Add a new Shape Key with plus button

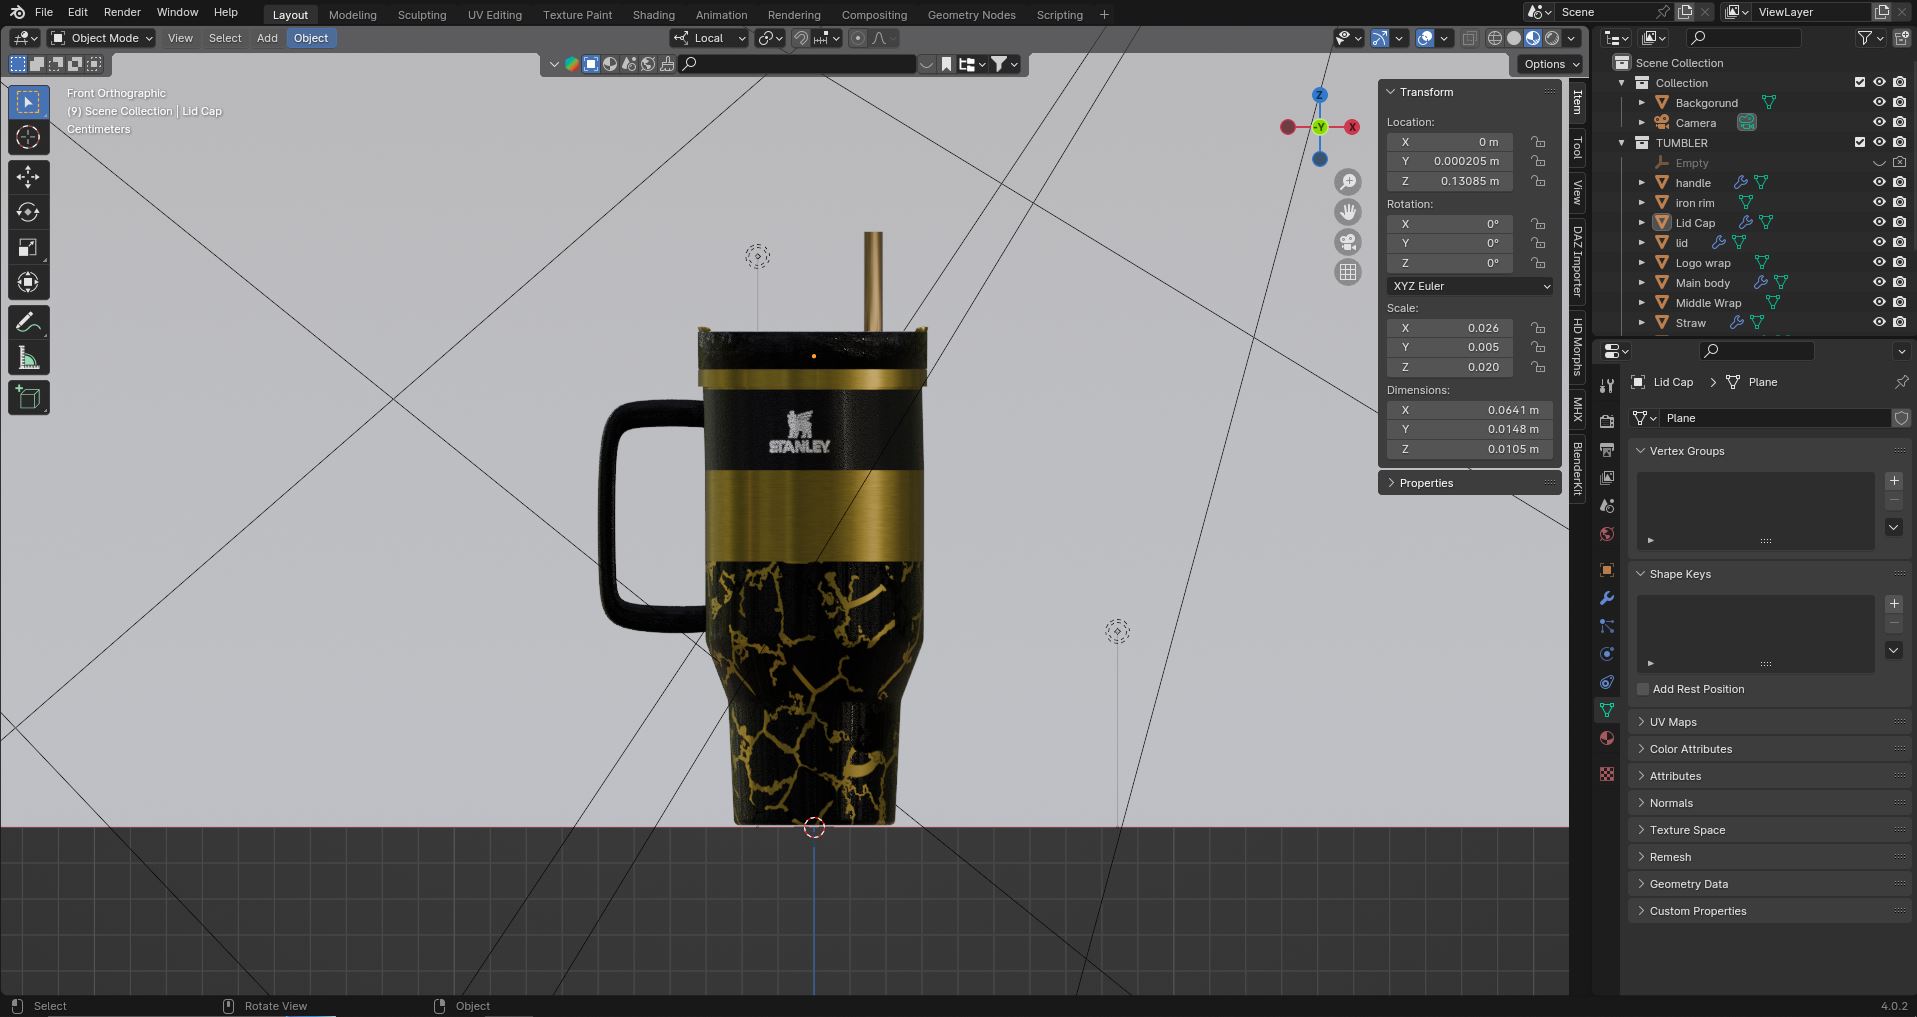(x=1895, y=603)
